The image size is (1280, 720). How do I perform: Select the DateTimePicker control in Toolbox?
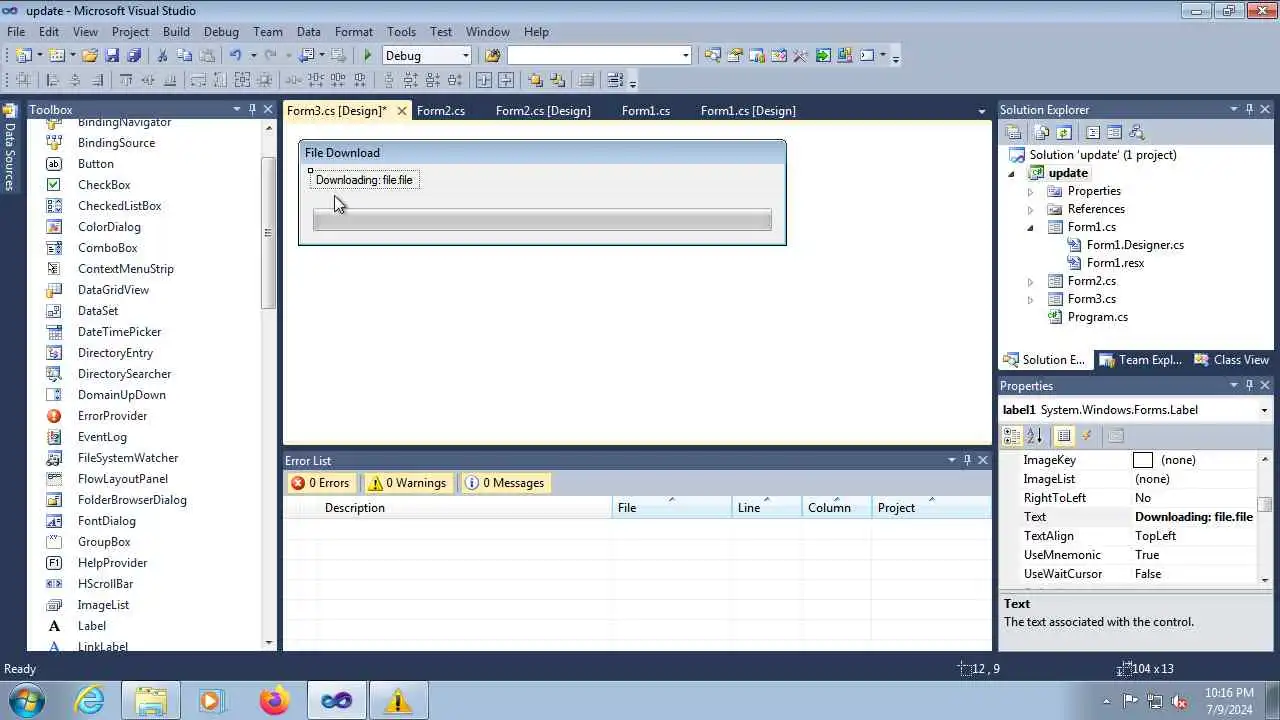coord(119,332)
